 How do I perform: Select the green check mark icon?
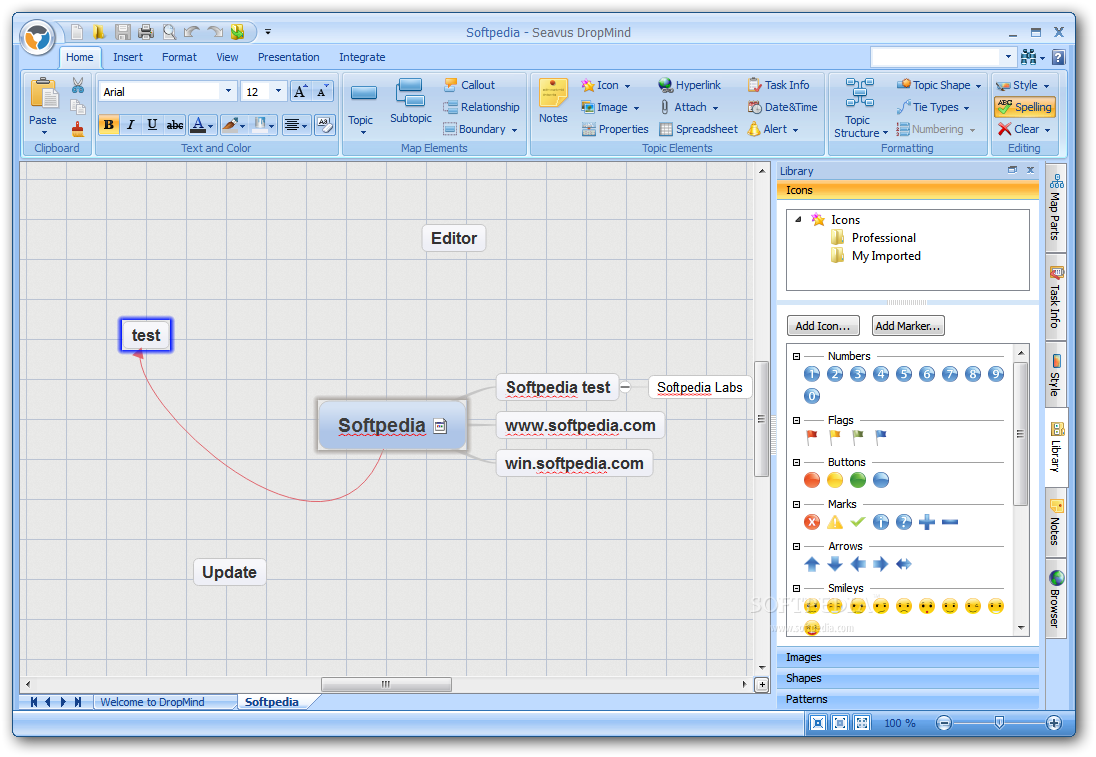coord(858,521)
